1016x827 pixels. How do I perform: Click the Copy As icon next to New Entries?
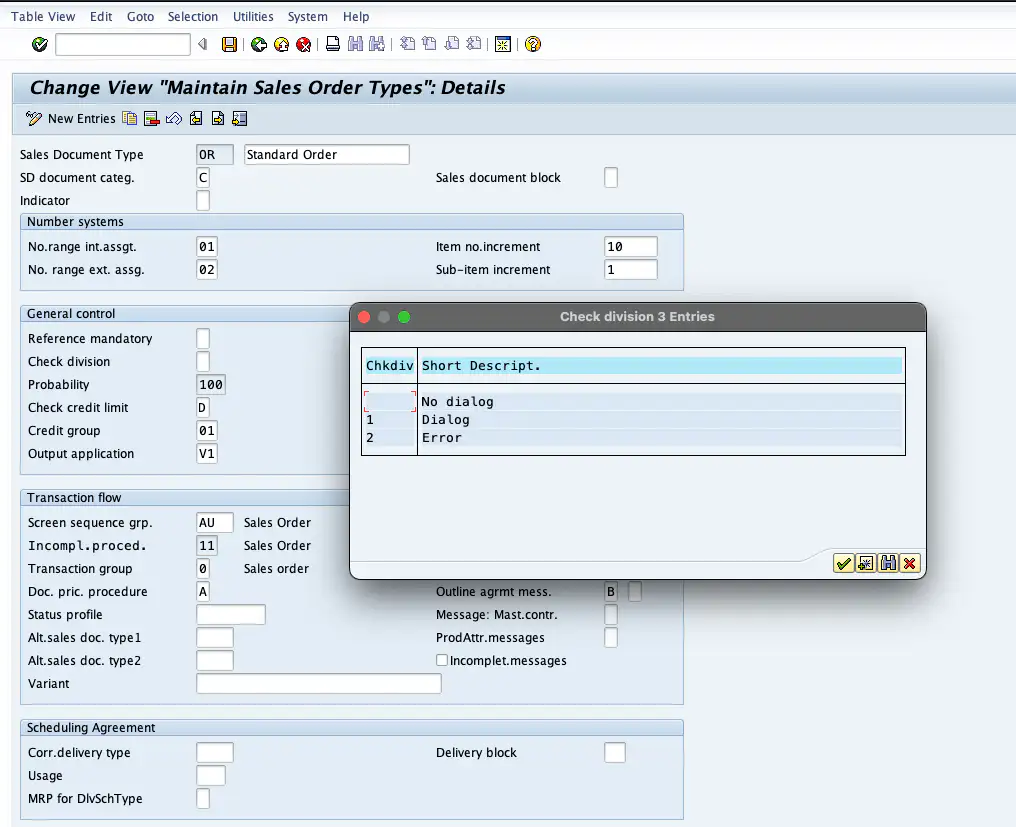click(x=128, y=118)
